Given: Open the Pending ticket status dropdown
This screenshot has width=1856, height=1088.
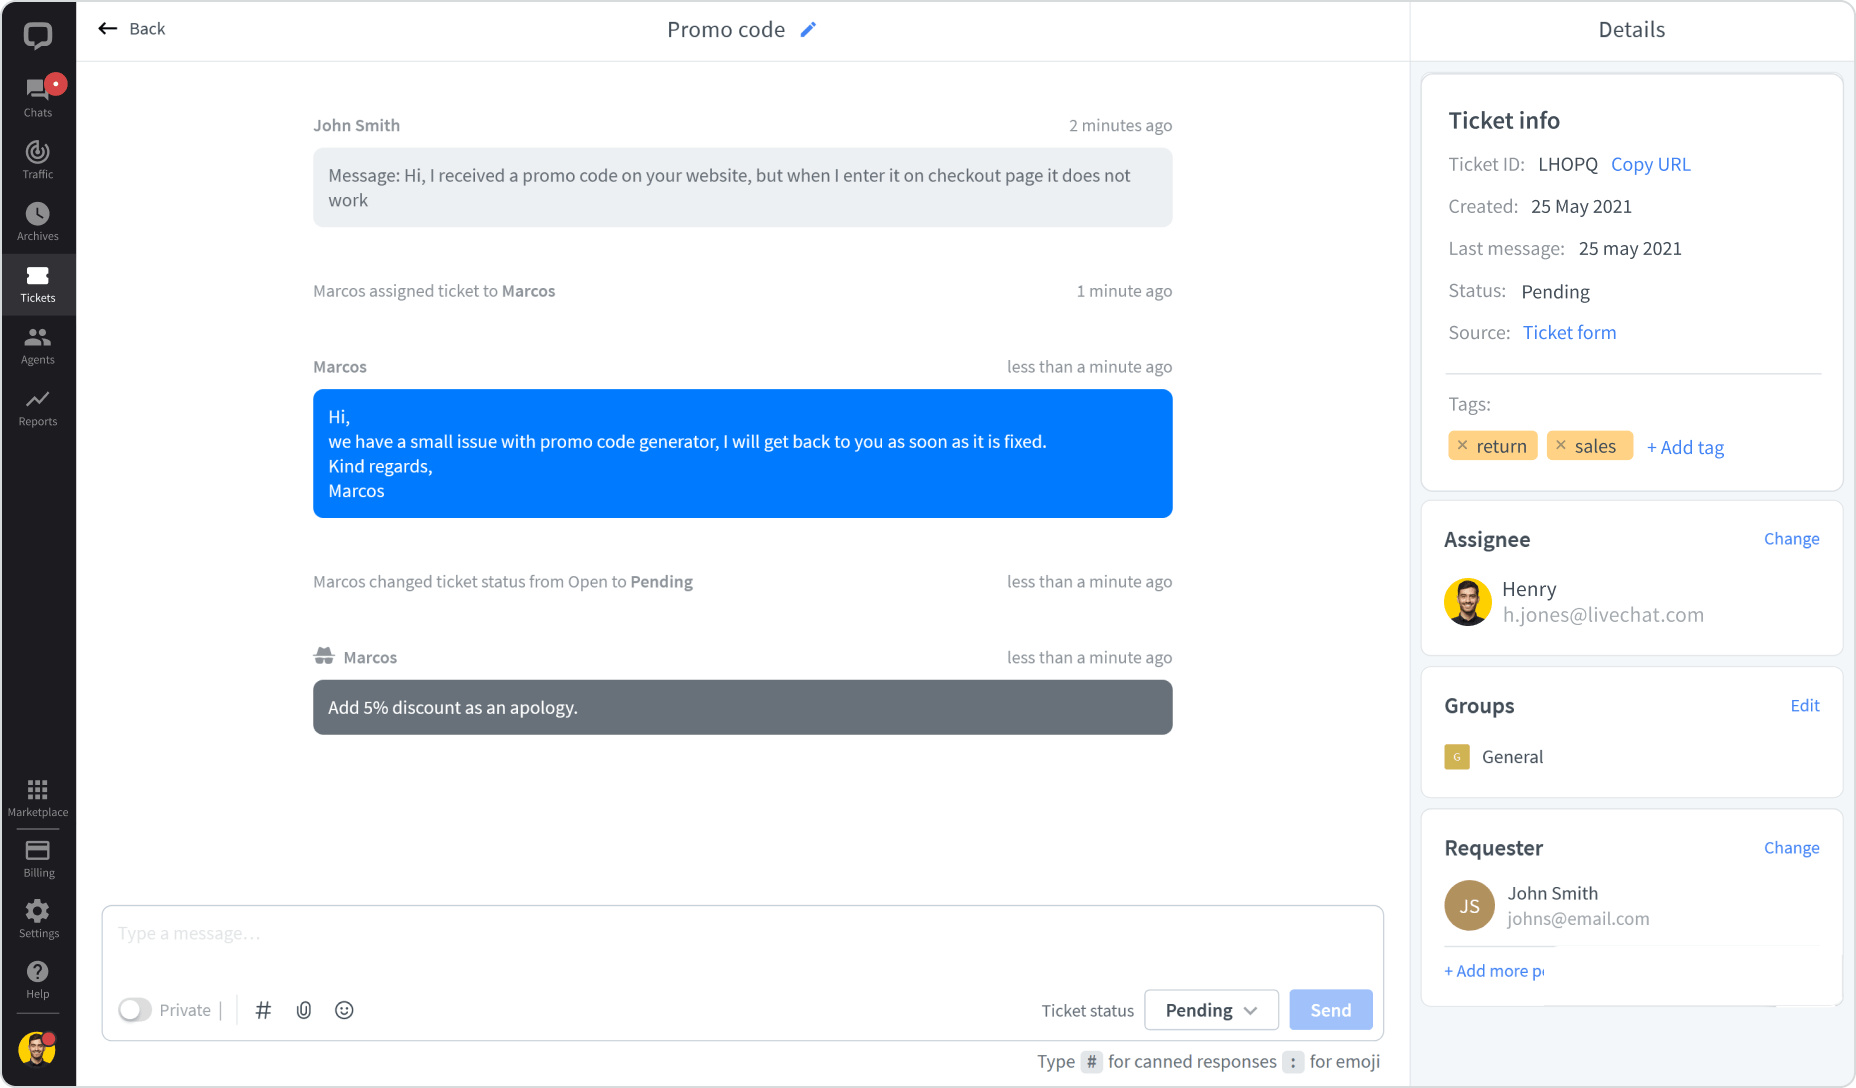Looking at the screenshot, I should click(x=1211, y=1010).
